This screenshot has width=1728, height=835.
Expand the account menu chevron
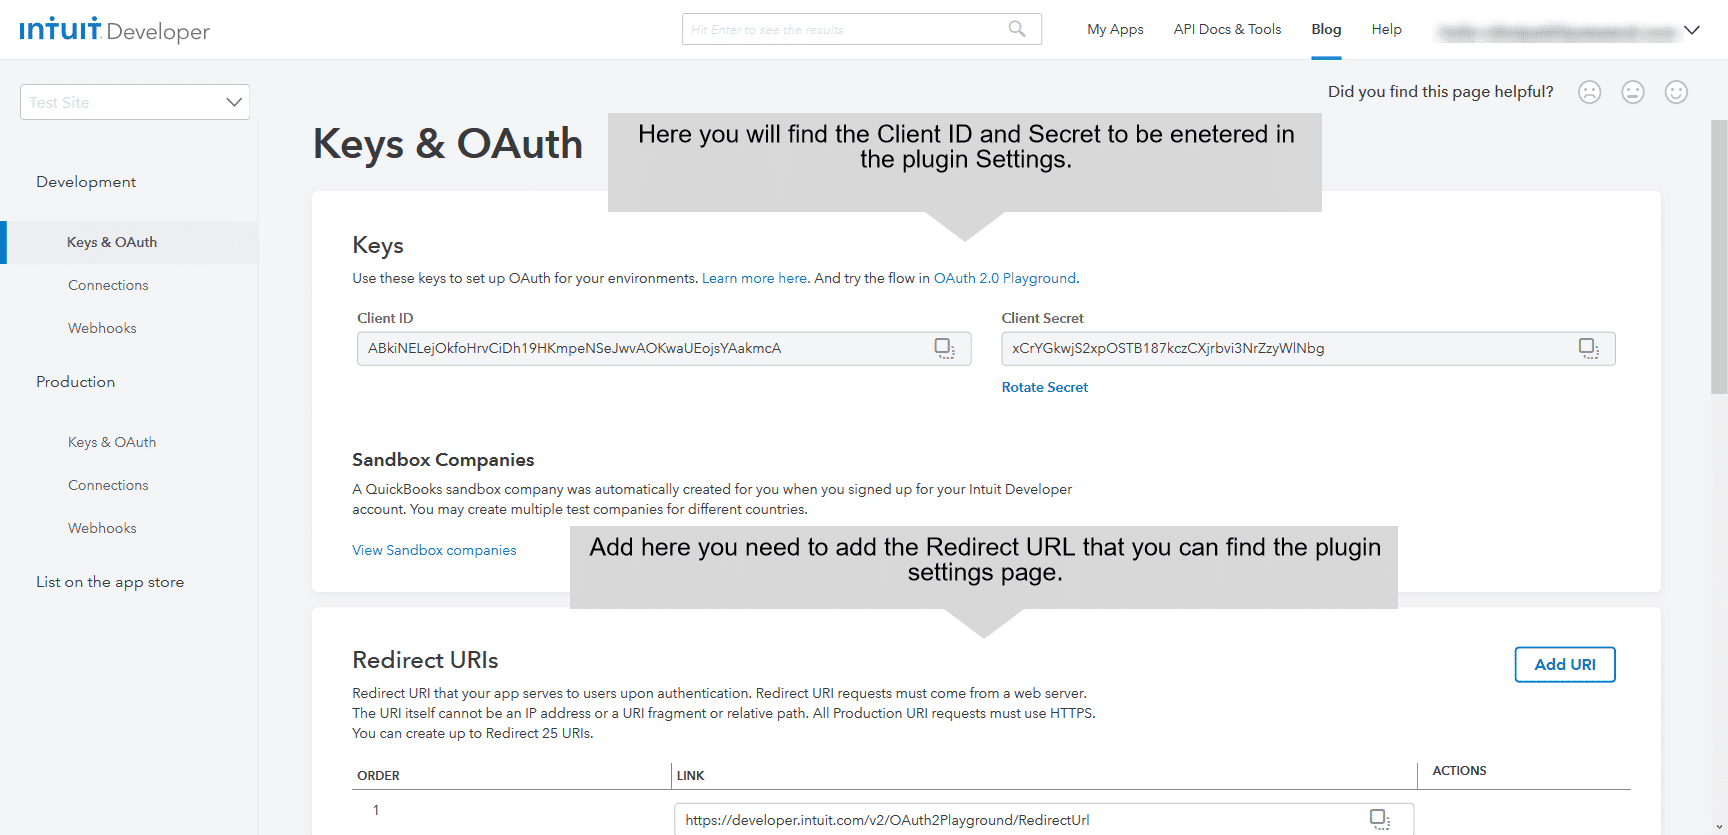click(x=1692, y=30)
